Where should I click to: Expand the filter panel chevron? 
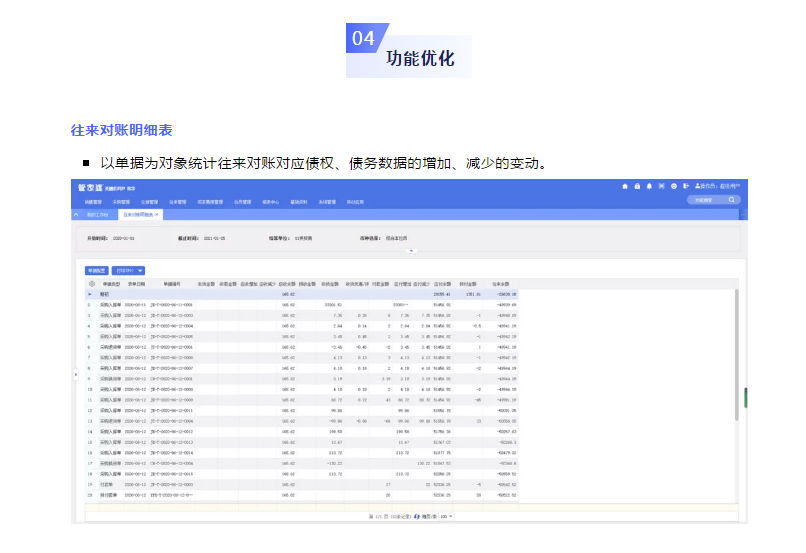pyautogui.click(x=412, y=250)
